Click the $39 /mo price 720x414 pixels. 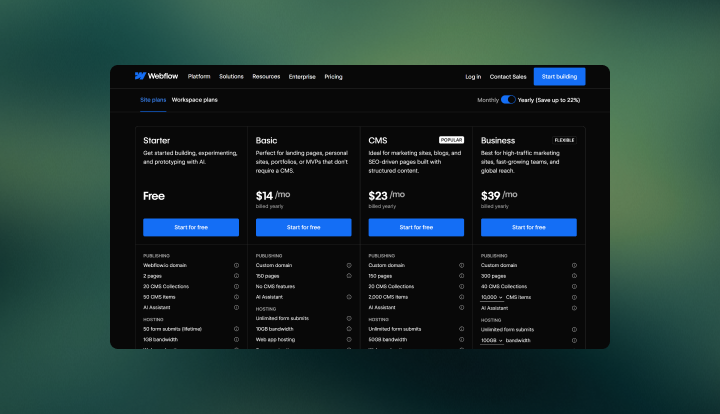tap(499, 196)
